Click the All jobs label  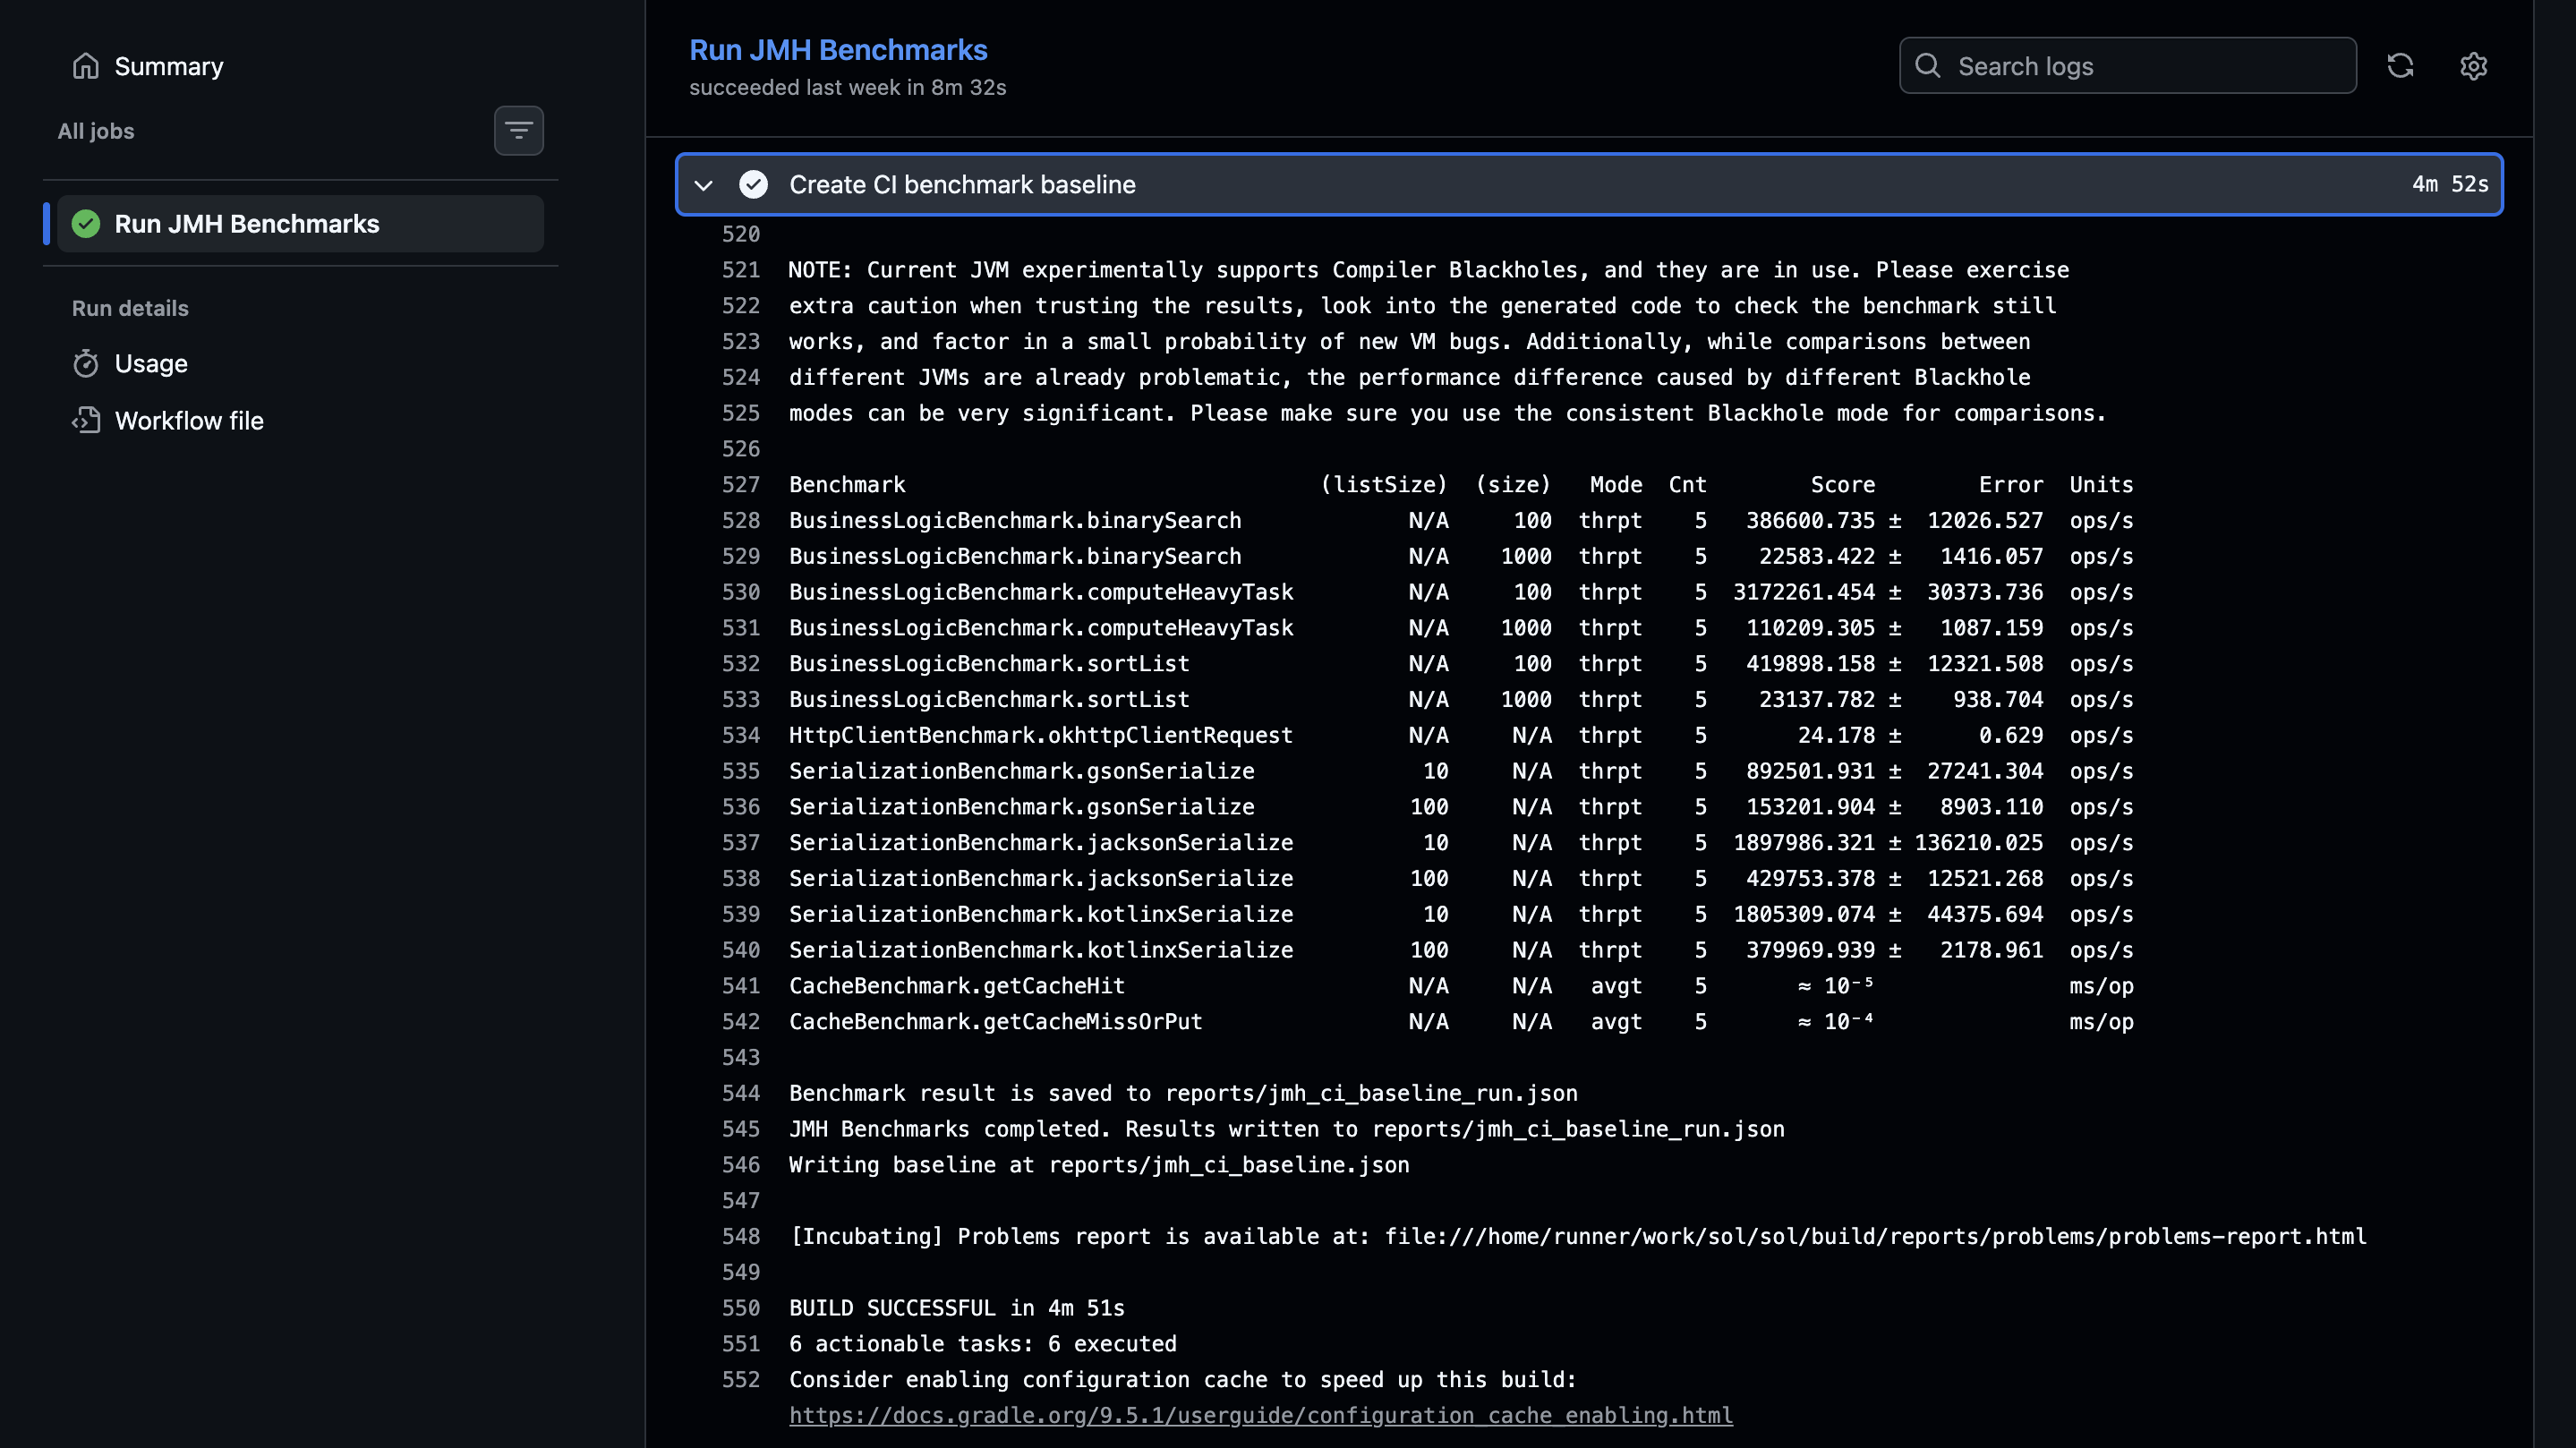click(x=96, y=131)
